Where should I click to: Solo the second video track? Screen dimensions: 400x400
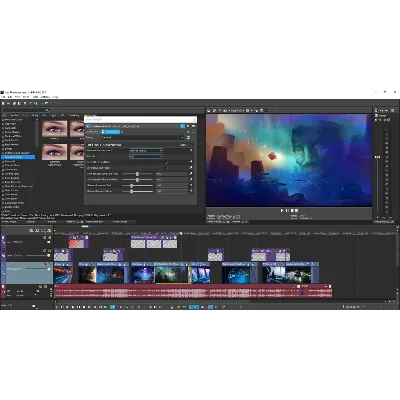pyautogui.click(x=49, y=250)
